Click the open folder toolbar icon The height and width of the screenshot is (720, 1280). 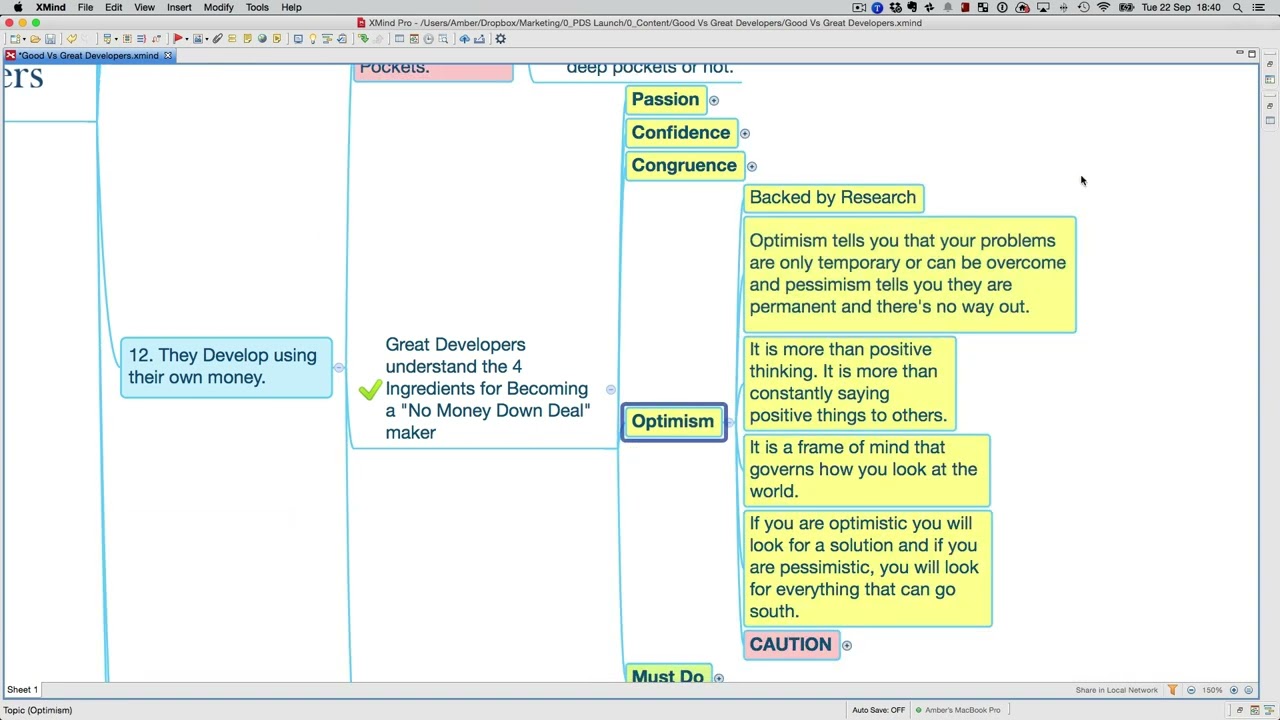(35, 39)
